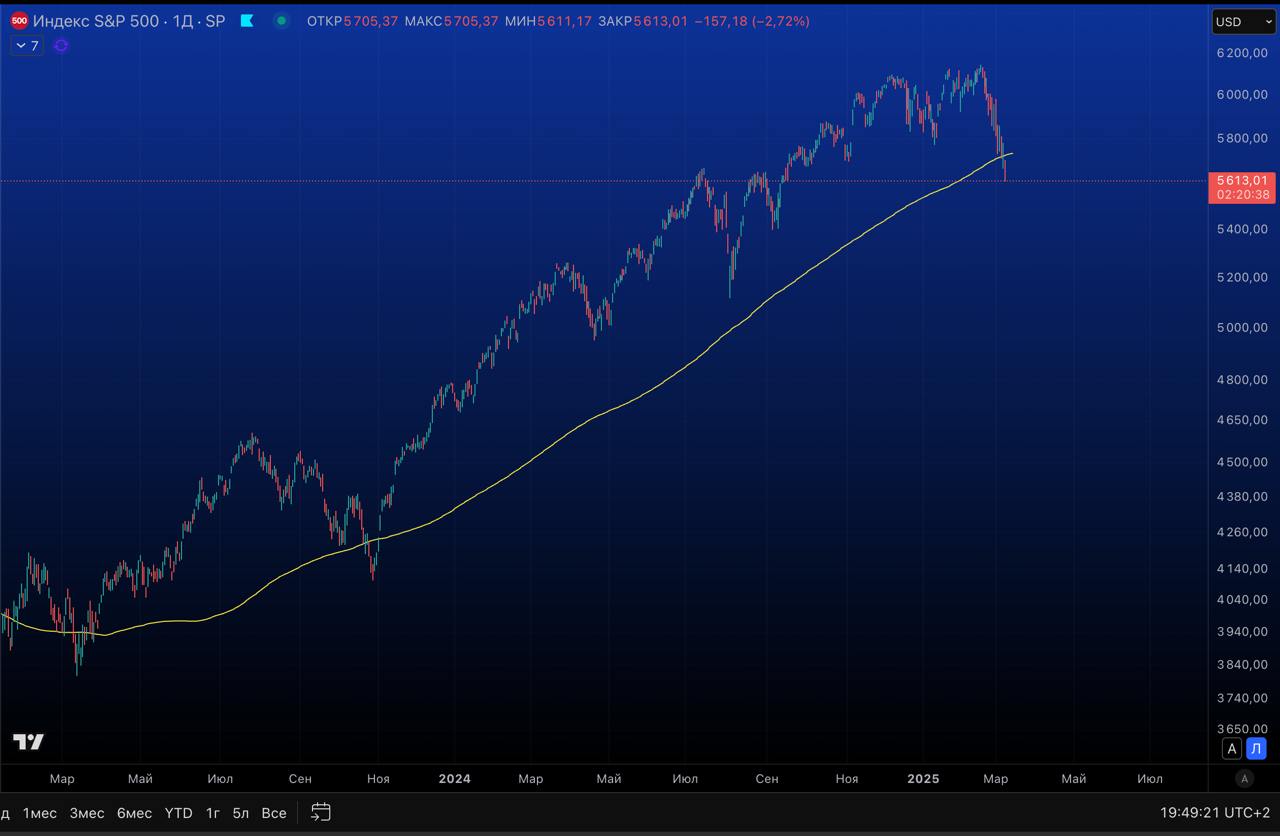Image resolution: width=1280 pixels, height=836 pixels.
Task: Click the 6 000,00 price scale label
Action: pyautogui.click(x=1241, y=95)
